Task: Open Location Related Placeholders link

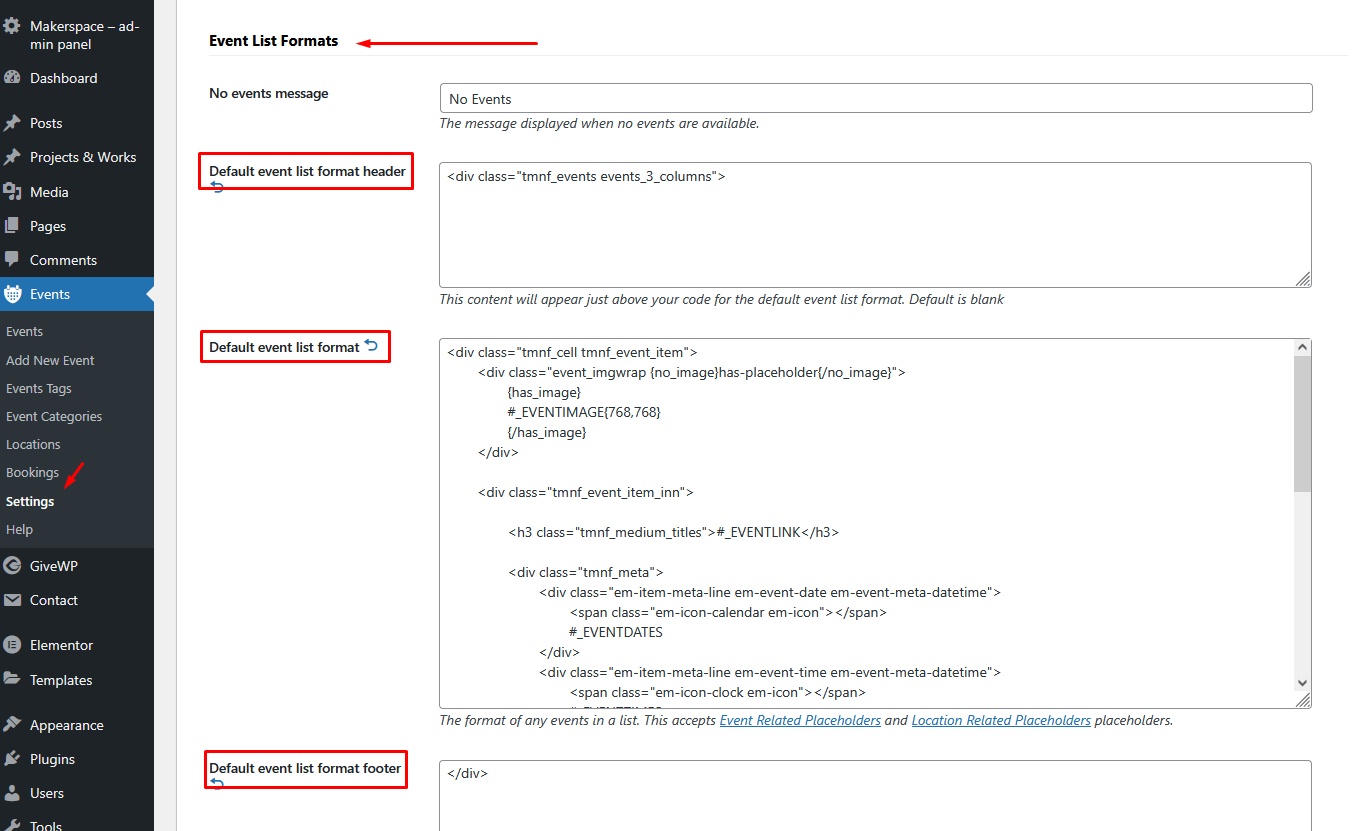Action: tap(1001, 720)
